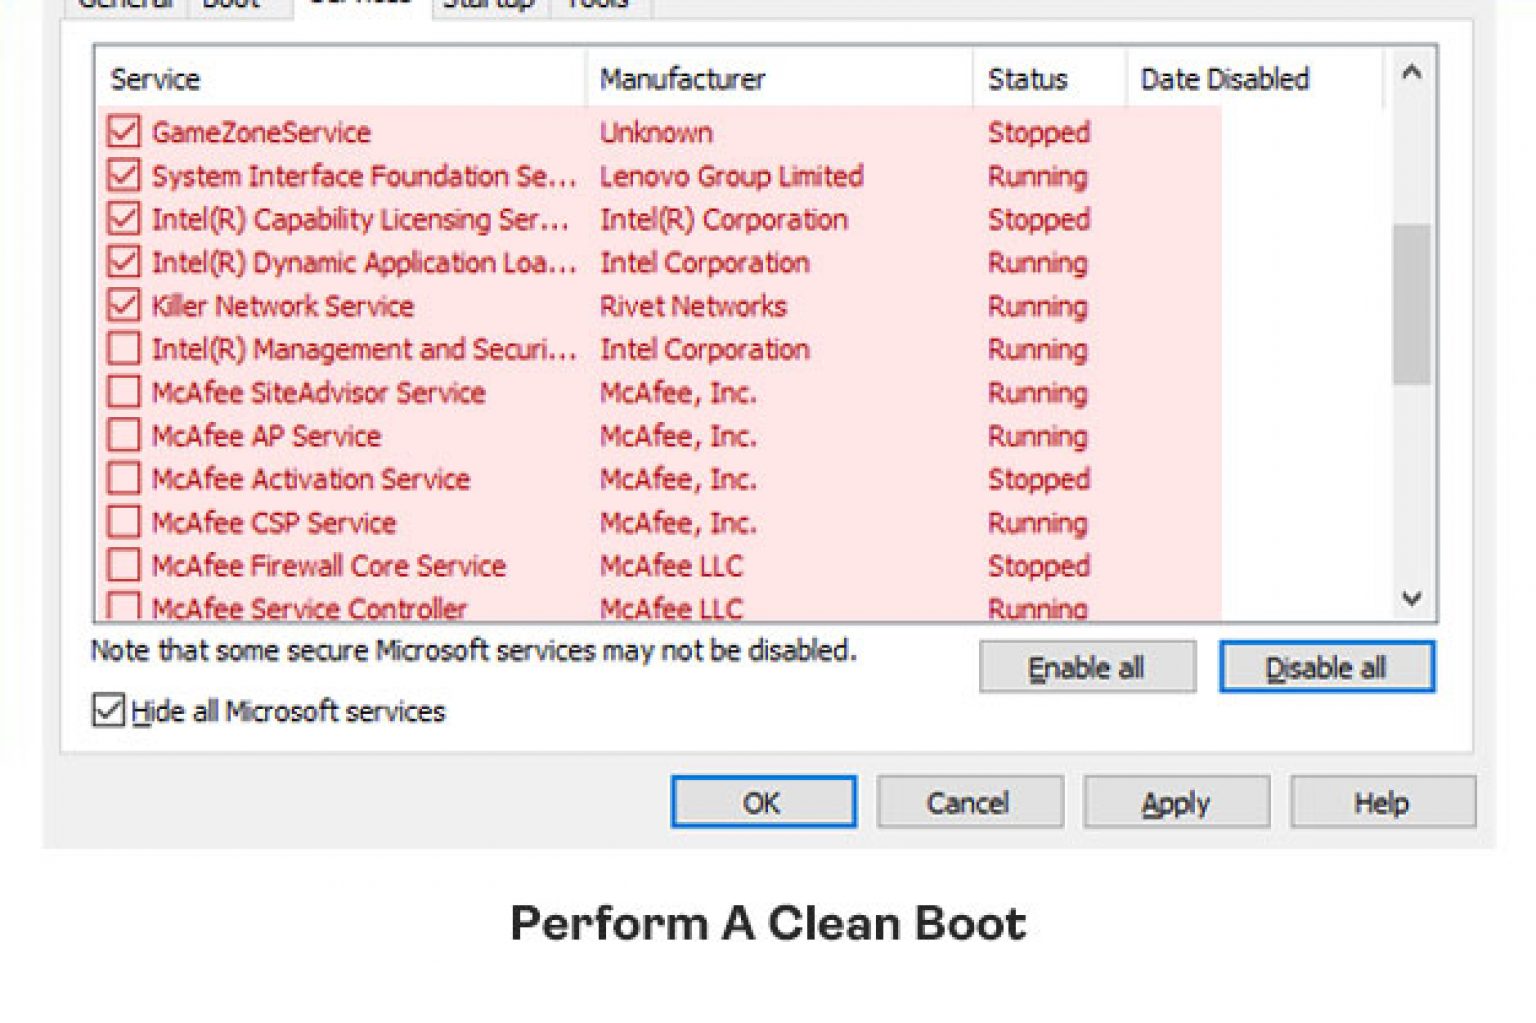
Task: Click the vertical scrollbar thumb
Action: [1412, 303]
